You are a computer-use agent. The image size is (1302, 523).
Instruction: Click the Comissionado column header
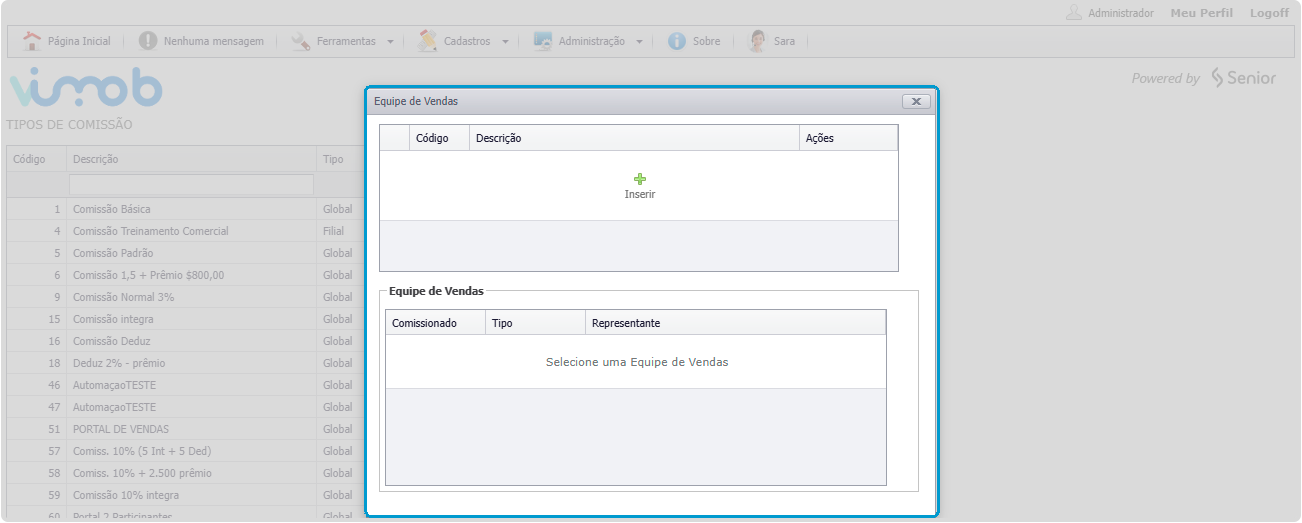436,323
